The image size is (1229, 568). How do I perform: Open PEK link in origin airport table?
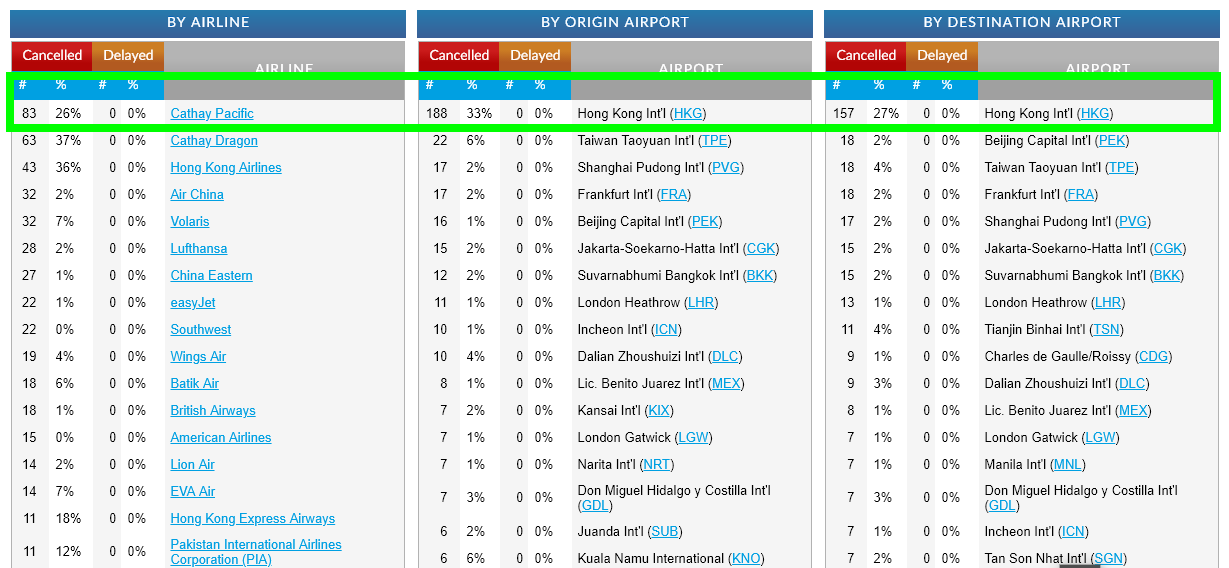coord(705,222)
